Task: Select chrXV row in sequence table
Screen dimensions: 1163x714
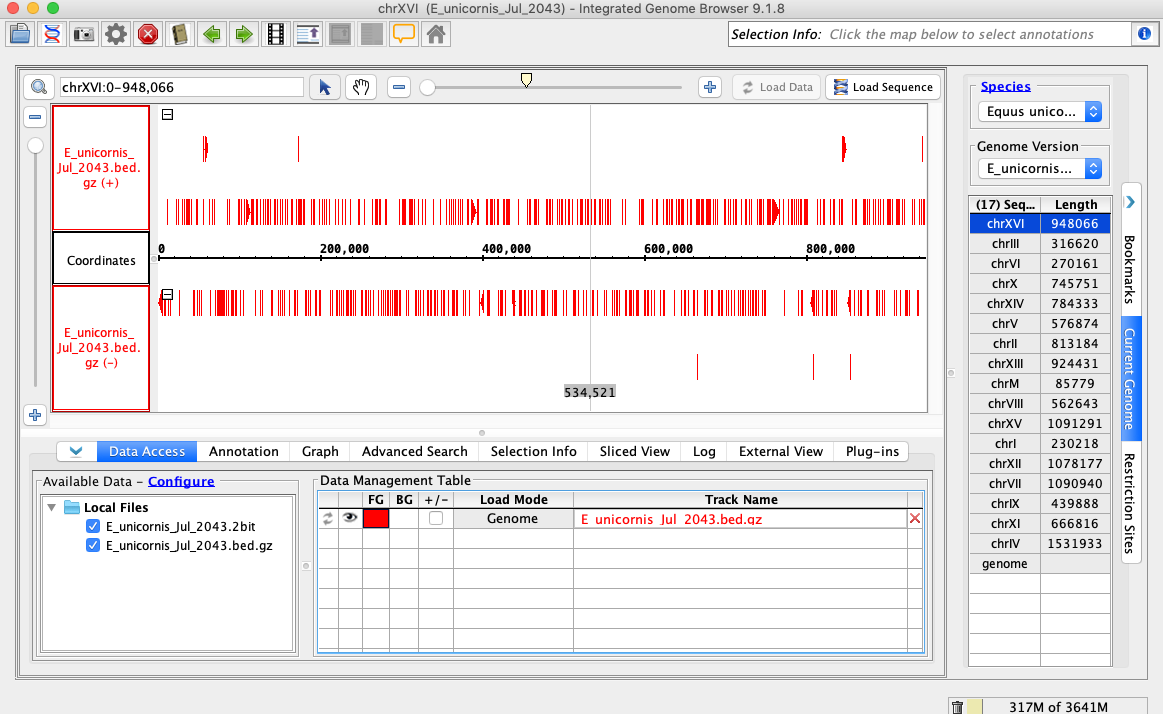Action: [1039, 423]
